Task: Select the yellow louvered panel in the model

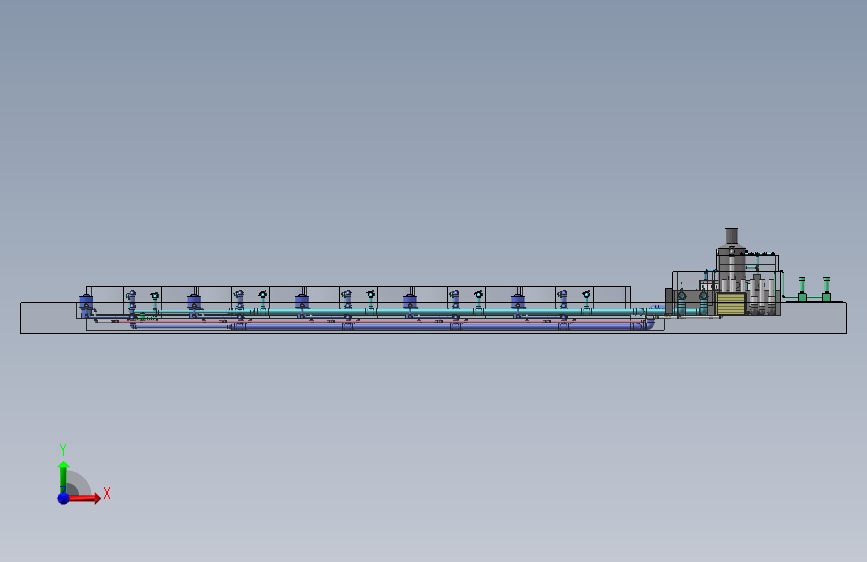Action: 730,304
